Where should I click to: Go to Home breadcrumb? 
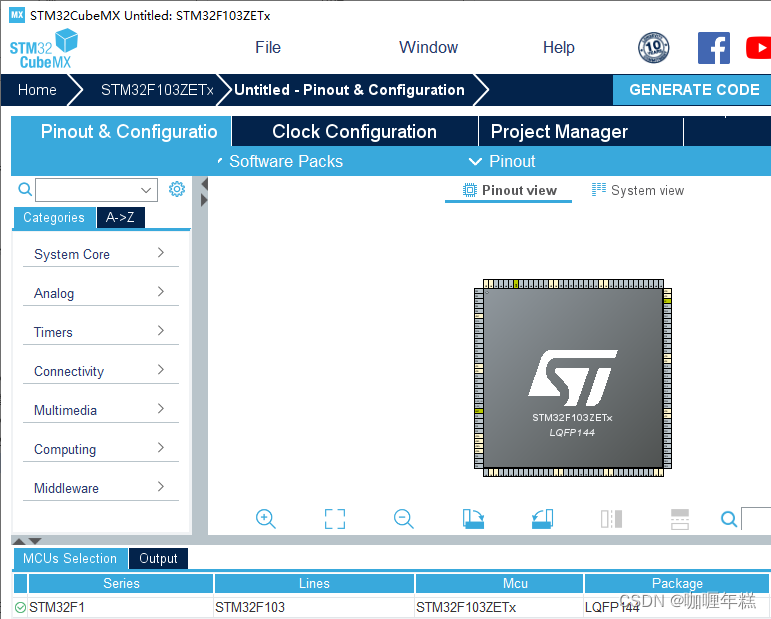pyautogui.click(x=37, y=90)
